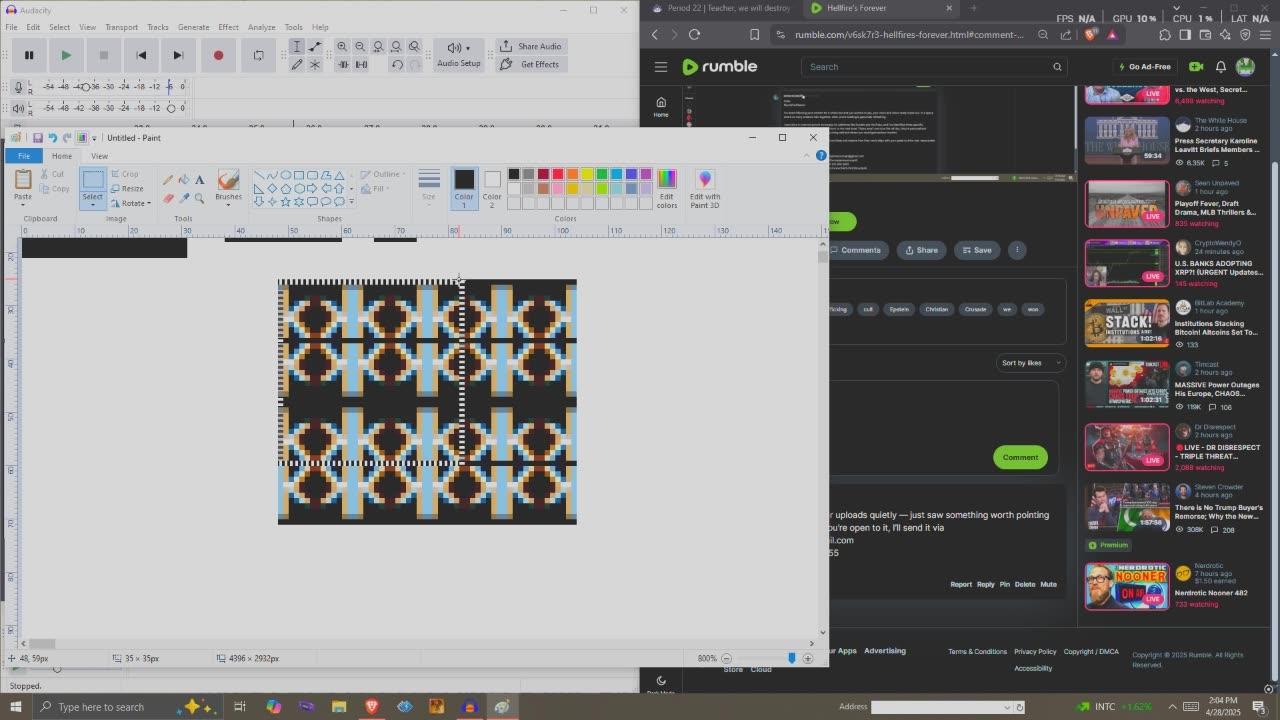Skip to start in Audacity

click(x=141, y=55)
